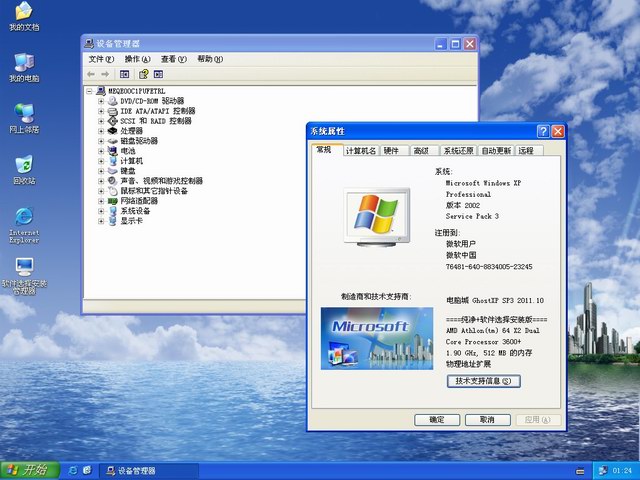This screenshot has height=480, width=640.
Task: Switch to the 自动更新 tab
Action: point(496,151)
